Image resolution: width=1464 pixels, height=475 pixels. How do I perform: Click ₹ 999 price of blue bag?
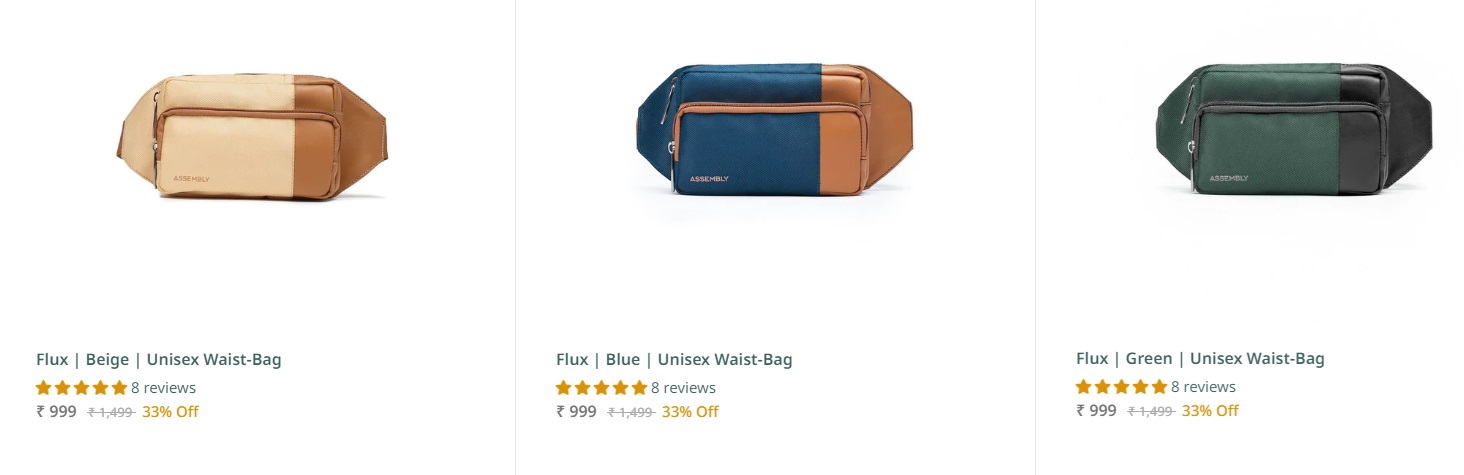576,411
